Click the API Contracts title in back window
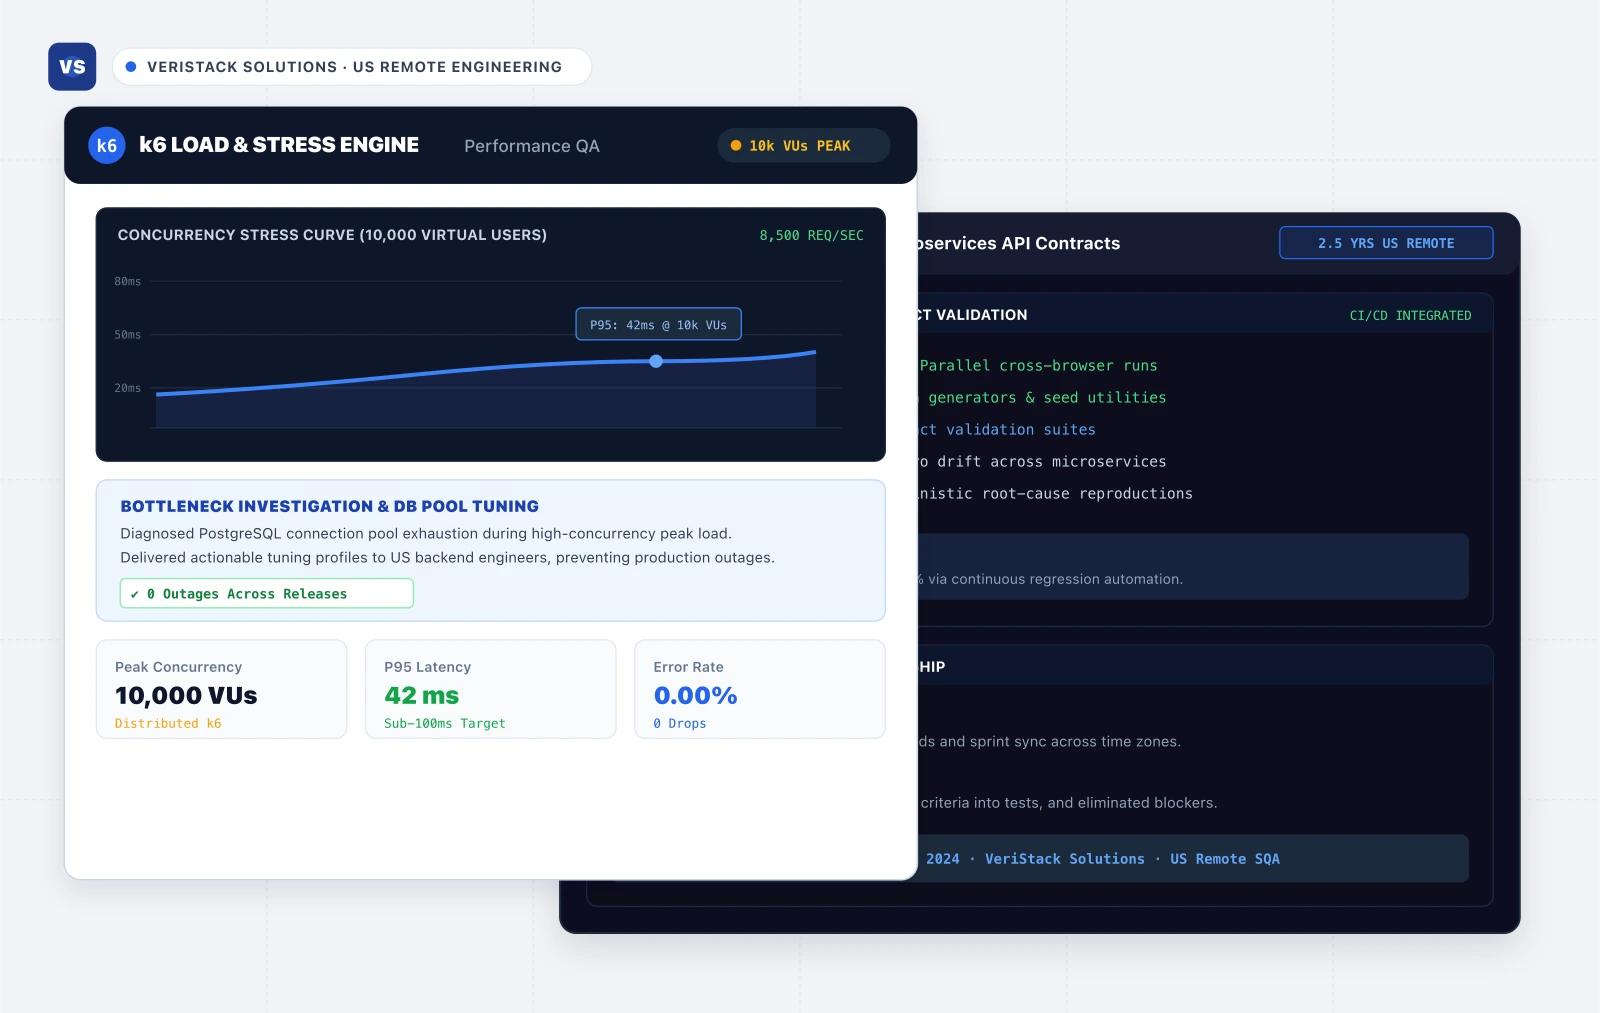Screen dimensions: 1600x1013 1019,244
